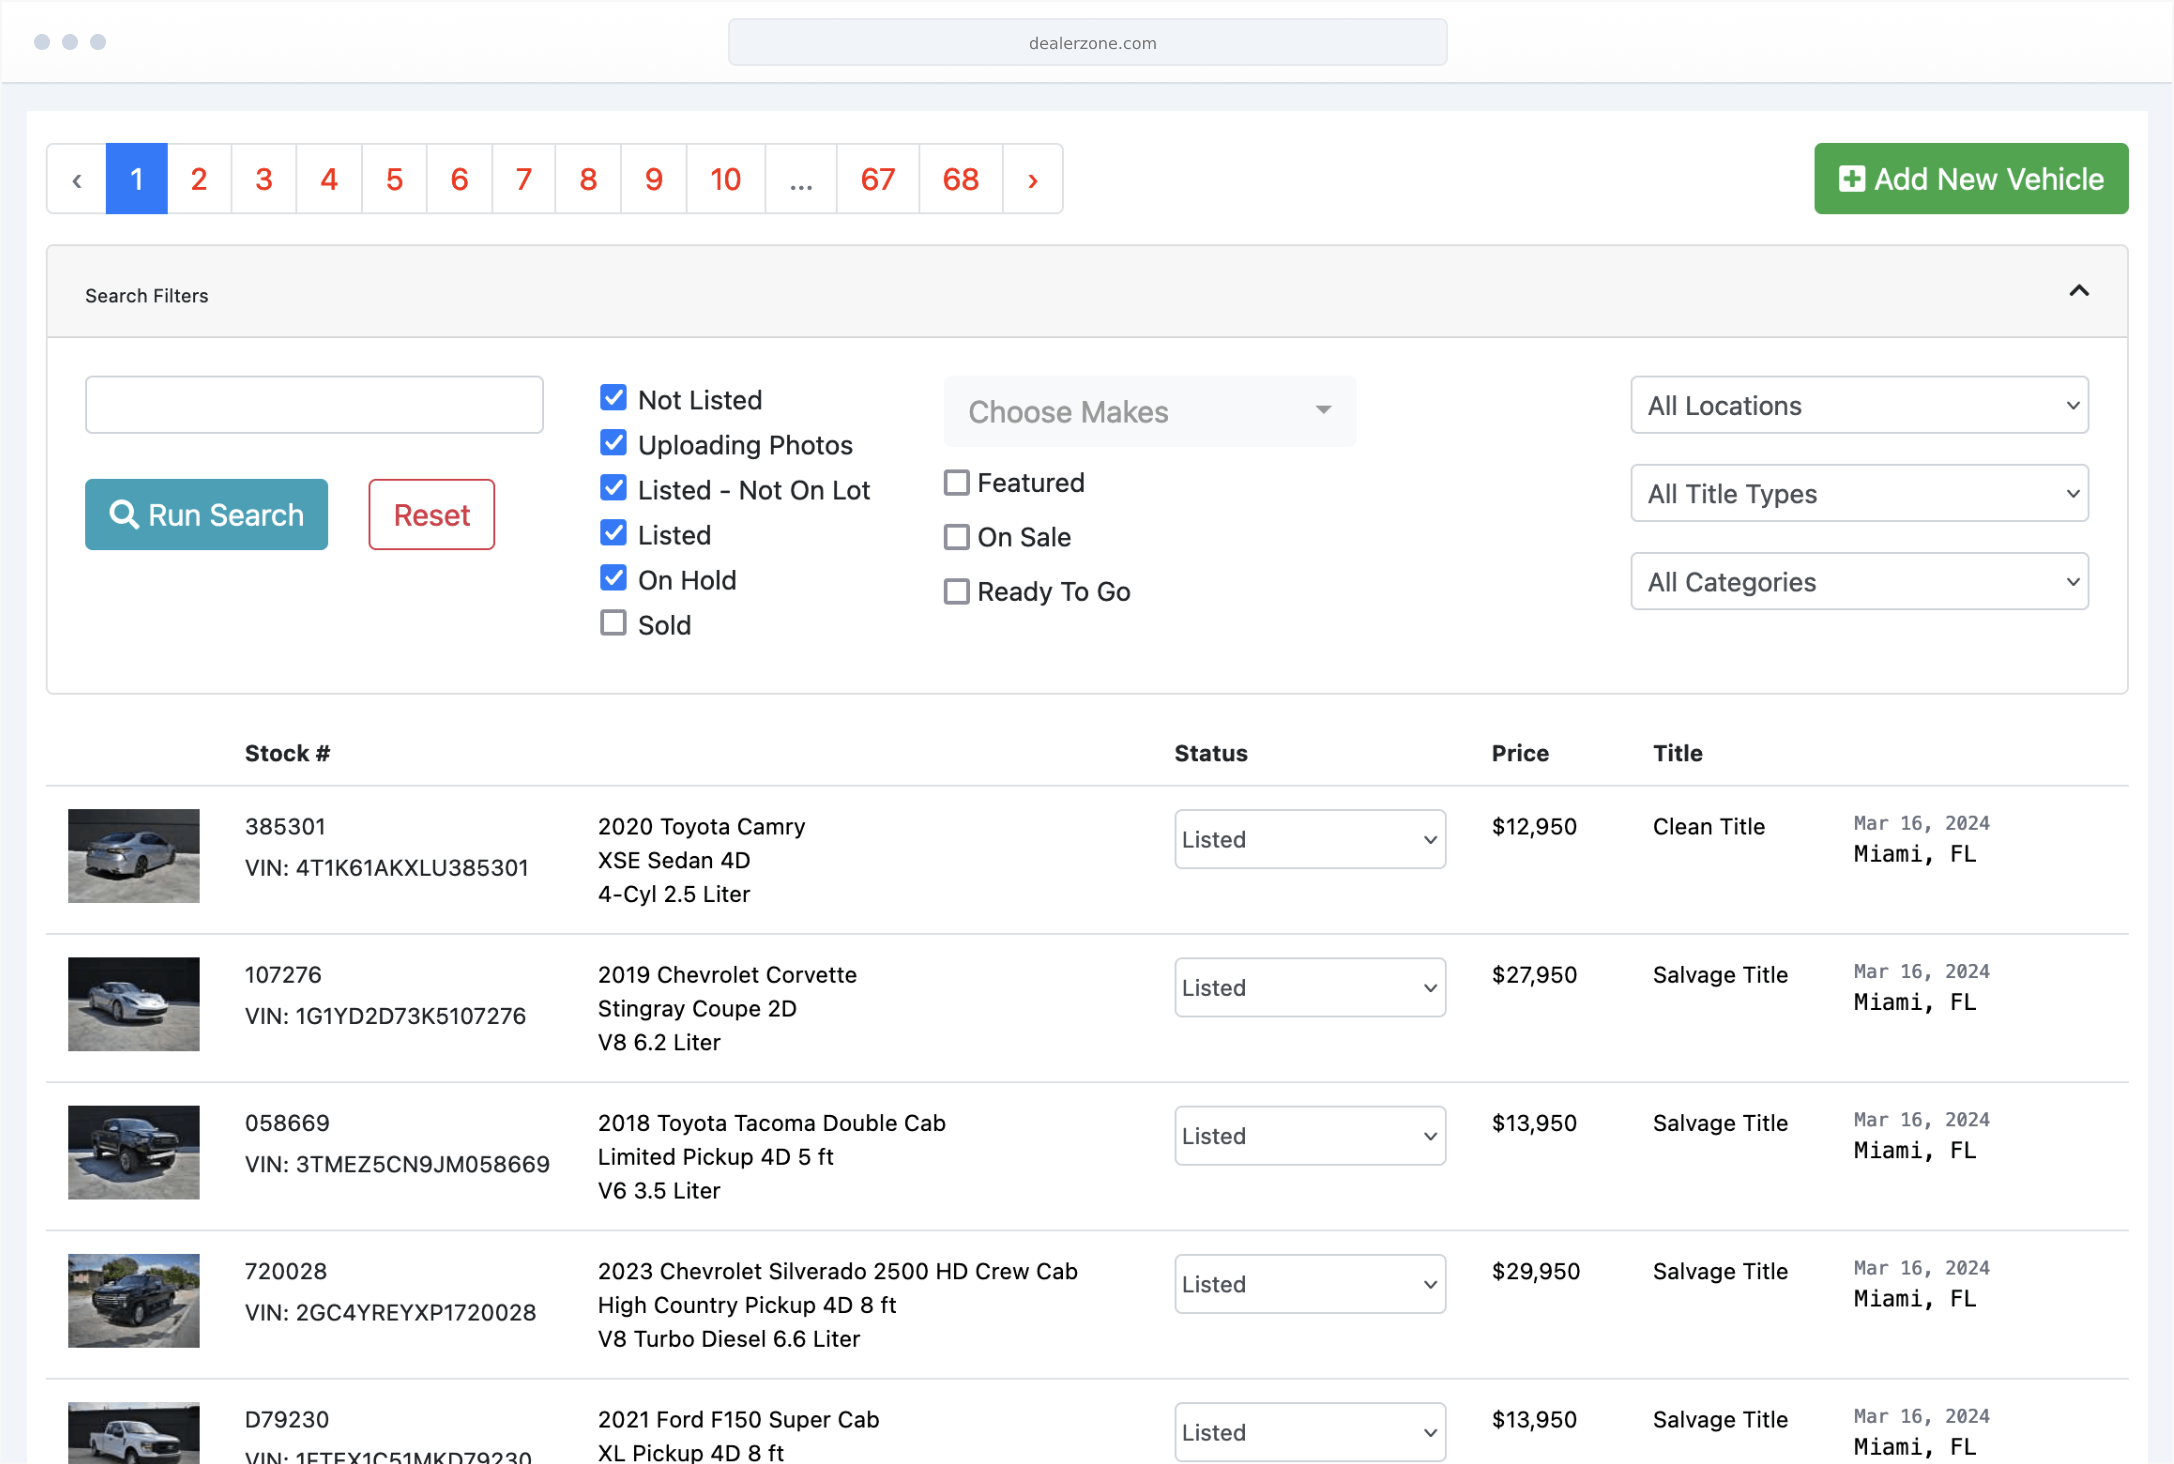Image resolution: width=2174 pixels, height=1464 pixels.
Task: Expand All Title Types dropdown
Action: point(1858,493)
